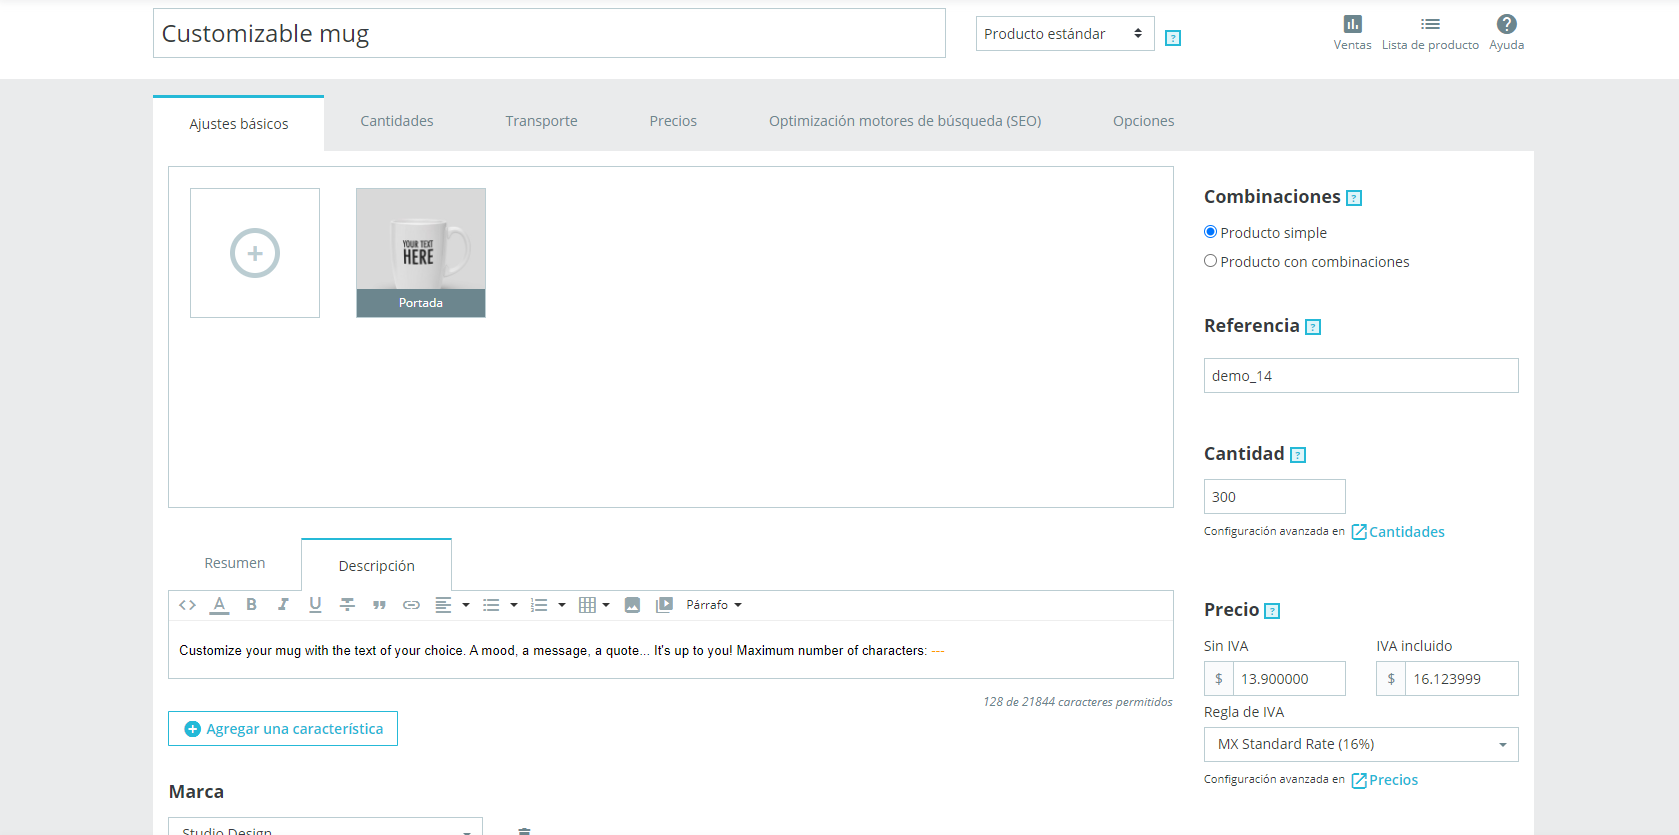Click inside the description text area

tap(671, 650)
